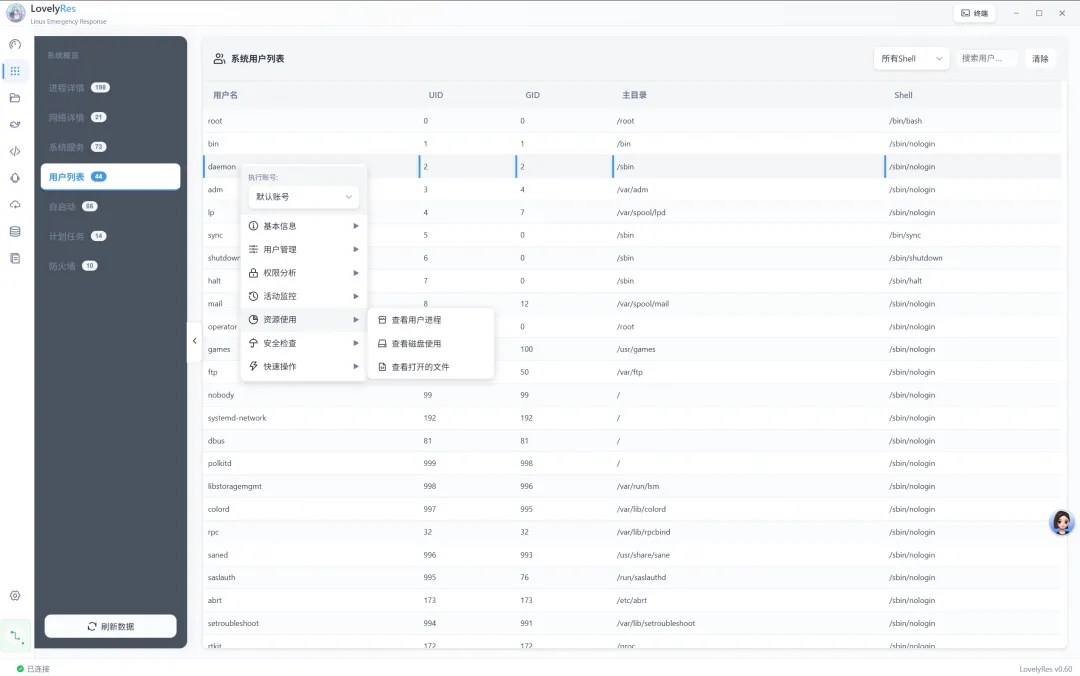The height and width of the screenshot is (676, 1080).
Task: Select the 用户列表 sidebar item
Action: 110,176
